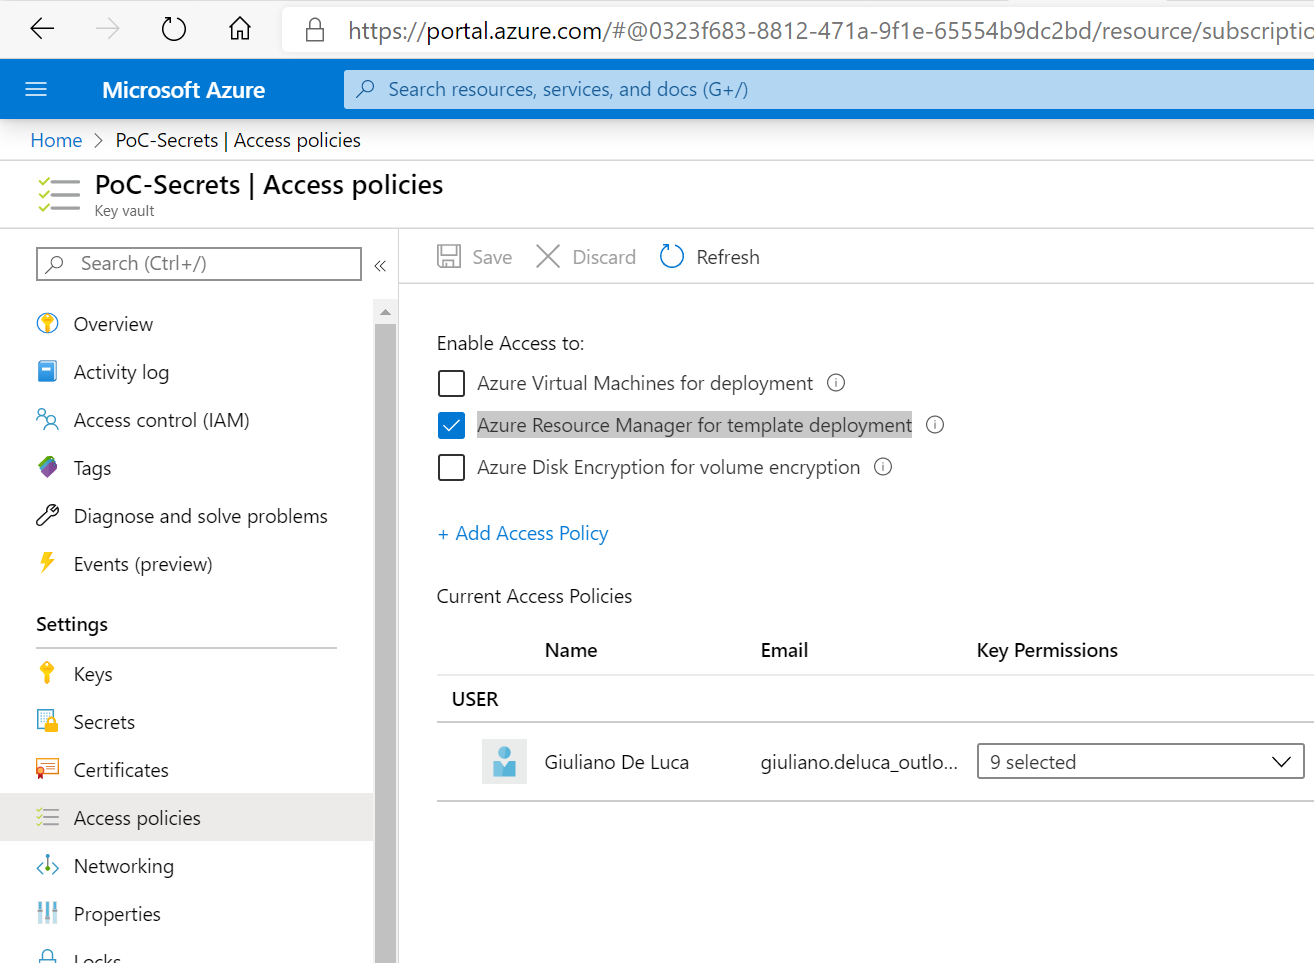Open the browser home page icon
This screenshot has height=963, width=1314.
tap(240, 29)
